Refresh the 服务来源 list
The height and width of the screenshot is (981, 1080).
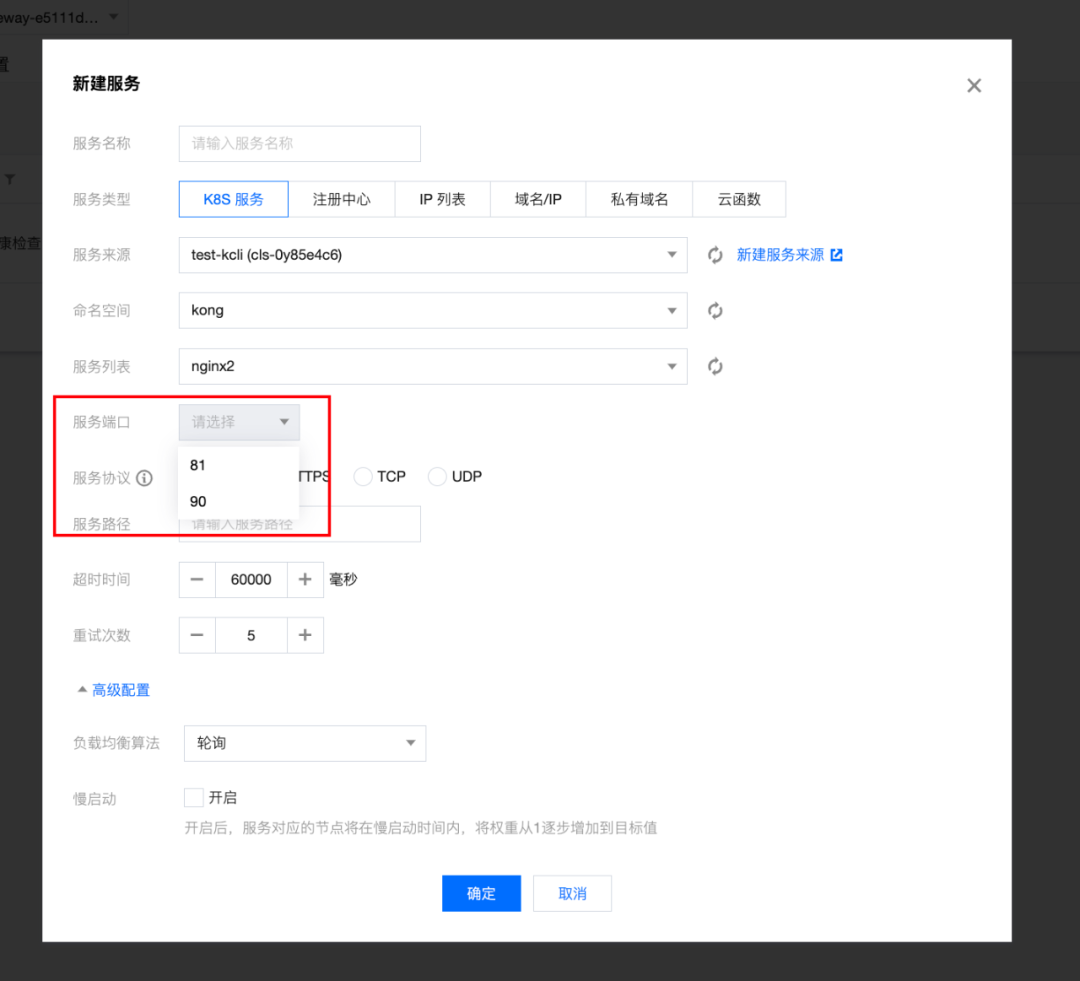click(x=715, y=255)
